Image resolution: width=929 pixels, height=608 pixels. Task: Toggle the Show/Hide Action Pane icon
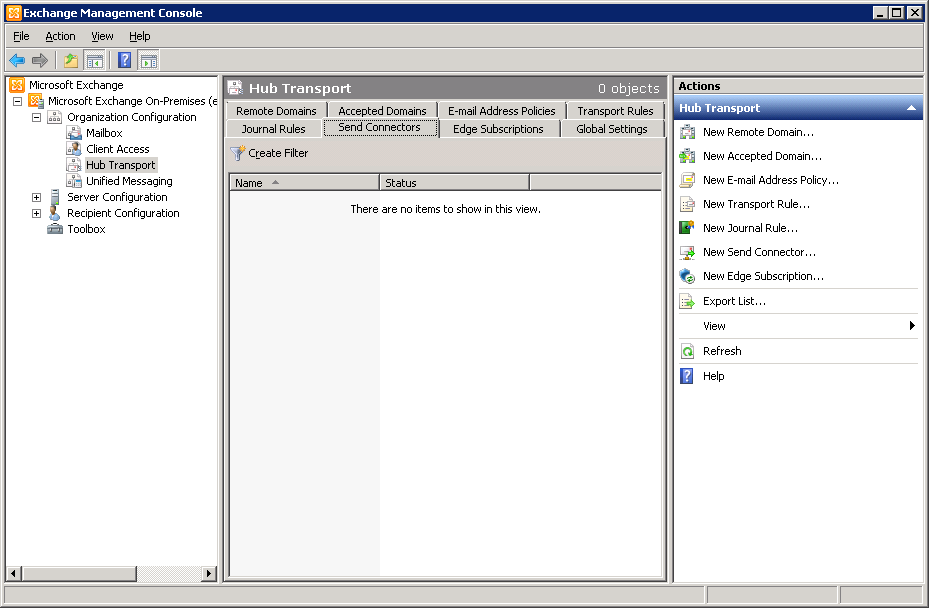tap(149, 60)
